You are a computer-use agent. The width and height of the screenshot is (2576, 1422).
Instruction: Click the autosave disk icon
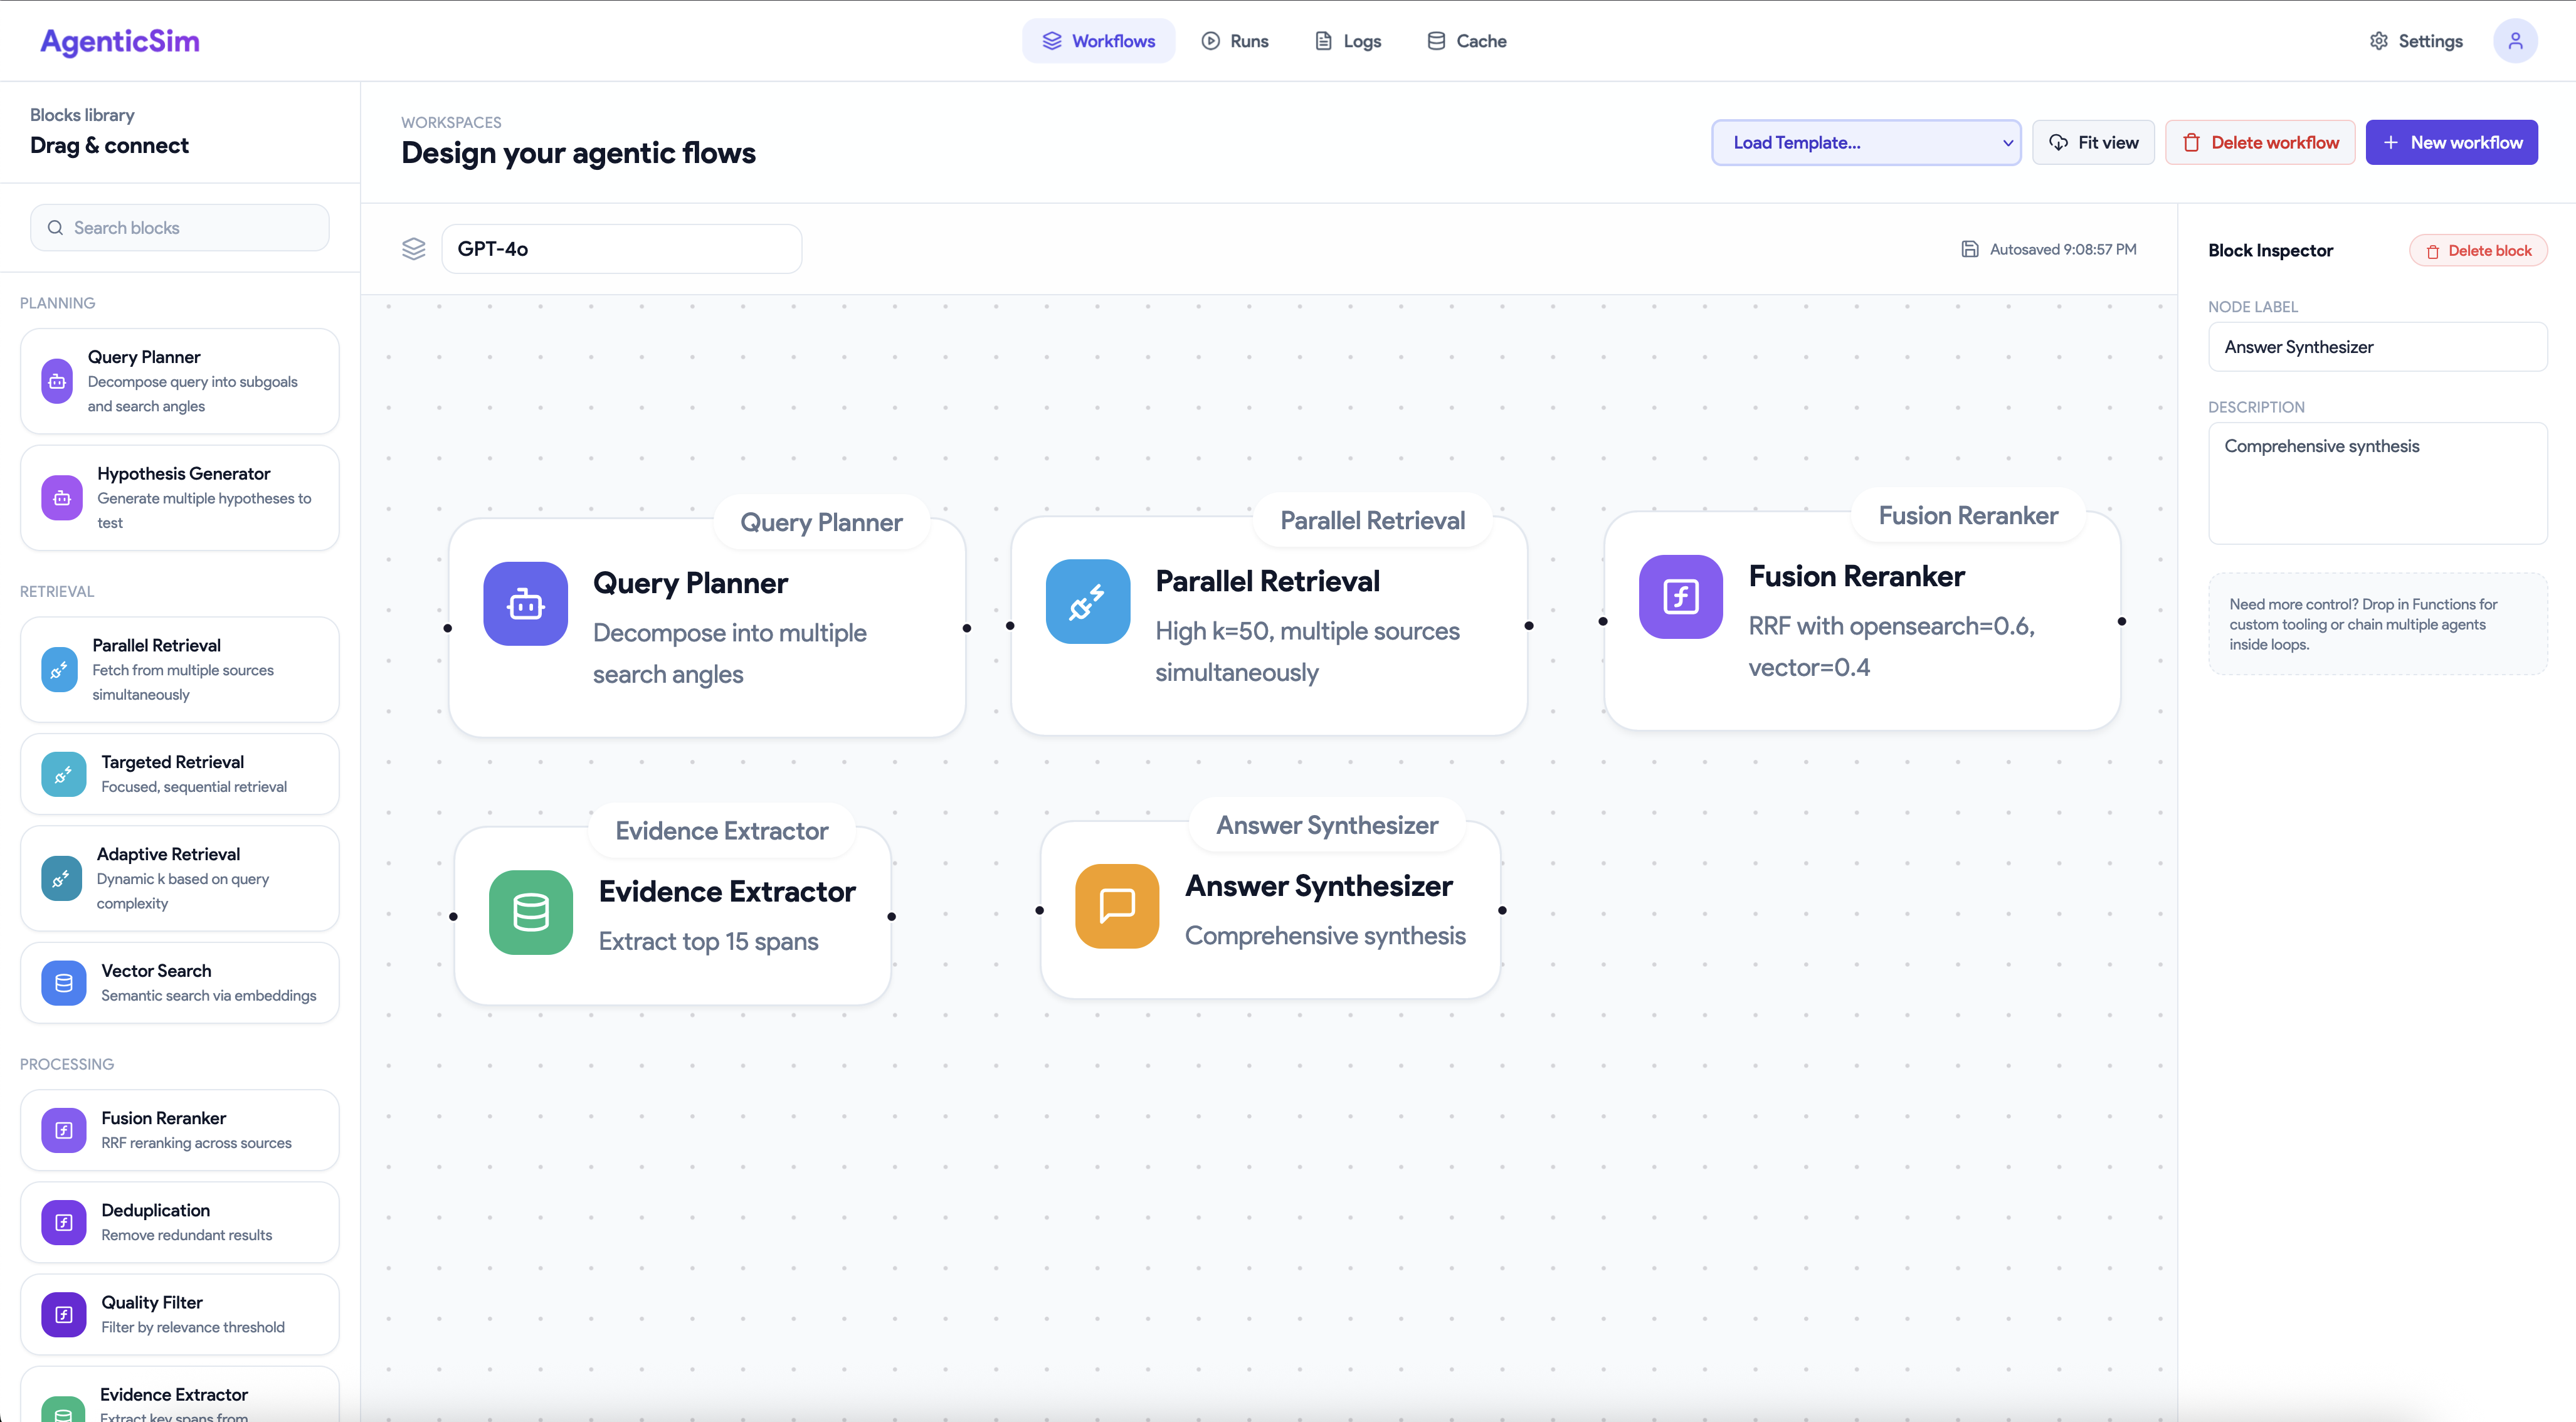(x=1969, y=249)
